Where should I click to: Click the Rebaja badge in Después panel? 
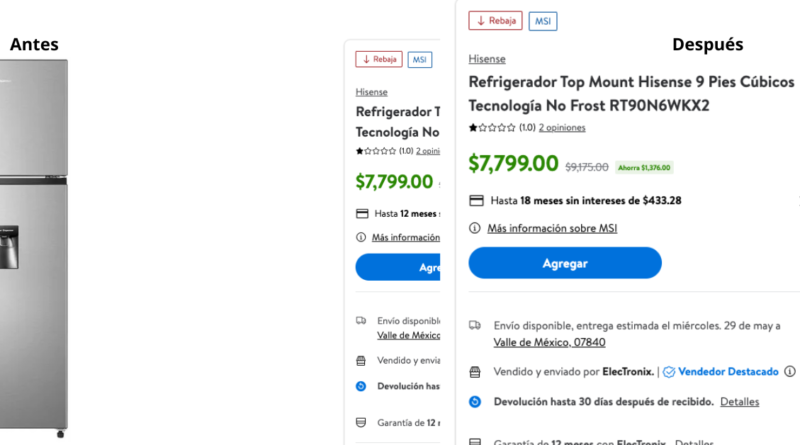(x=495, y=21)
